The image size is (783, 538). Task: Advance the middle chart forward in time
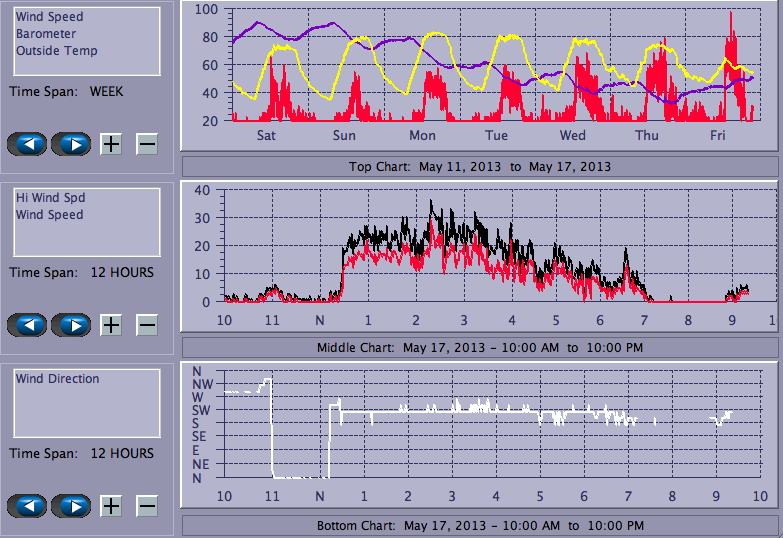[71, 325]
